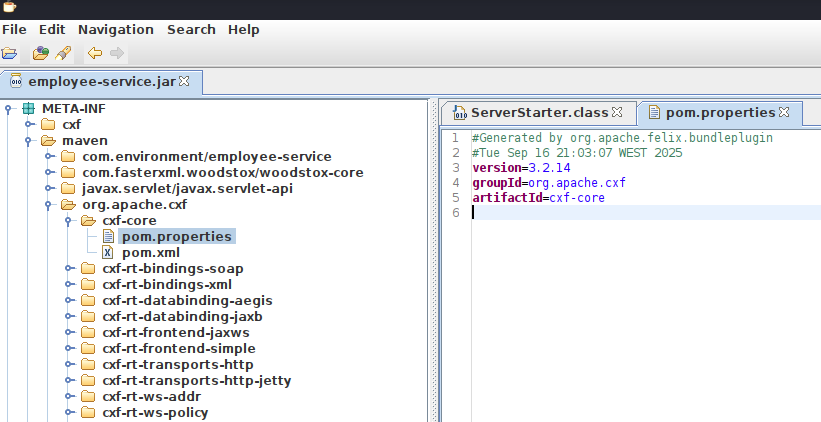The height and width of the screenshot is (422, 821).
Task: Click the woodstox-core folder icon
Action: [68, 172]
